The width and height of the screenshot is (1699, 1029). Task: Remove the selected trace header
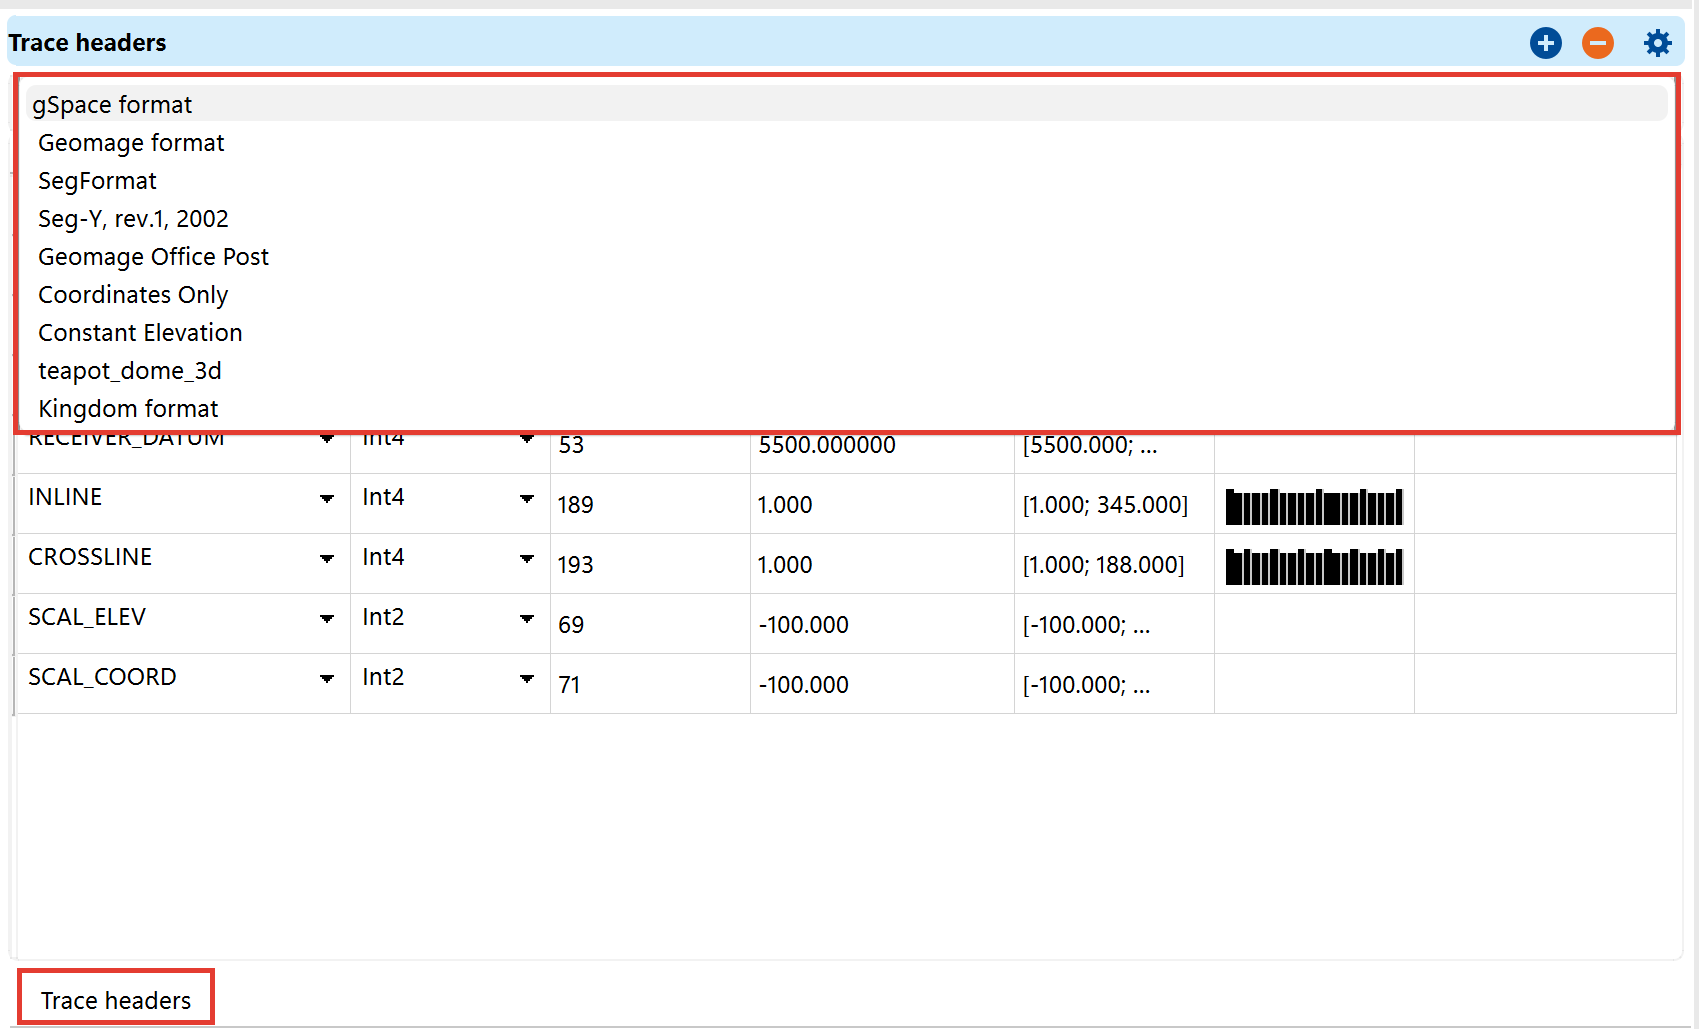pos(1597,43)
